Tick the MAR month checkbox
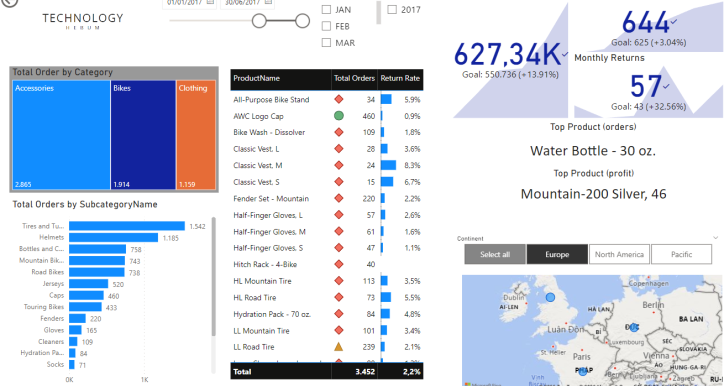This screenshot has height=386, width=724. (x=326, y=42)
